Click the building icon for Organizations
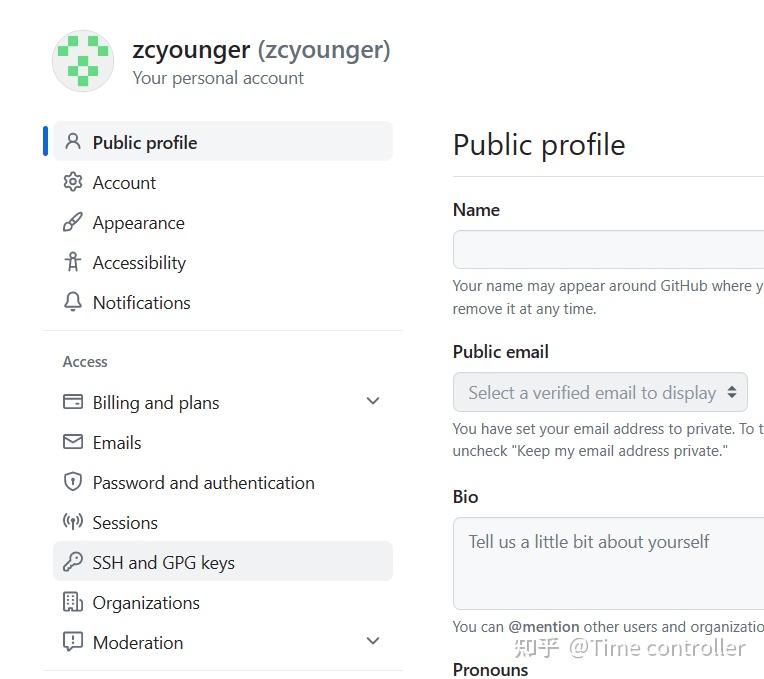 click(x=72, y=602)
